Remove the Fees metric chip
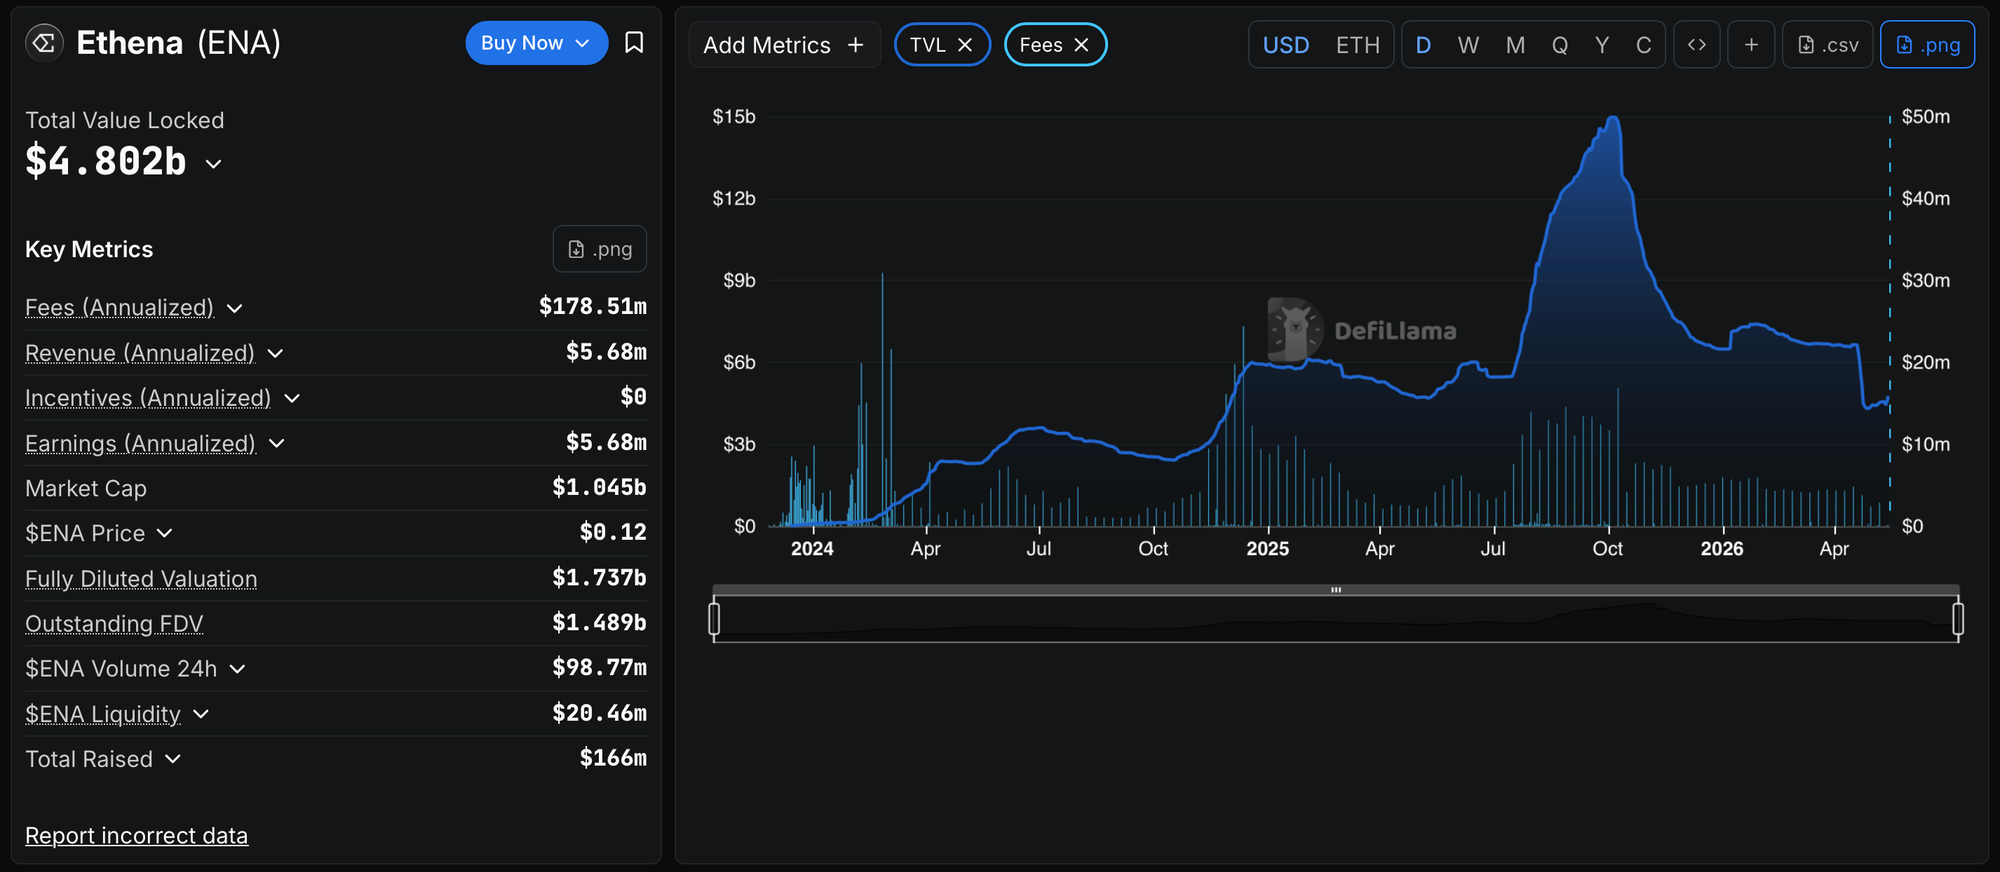The height and width of the screenshot is (872, 2000). click(x=1081, y=45)
